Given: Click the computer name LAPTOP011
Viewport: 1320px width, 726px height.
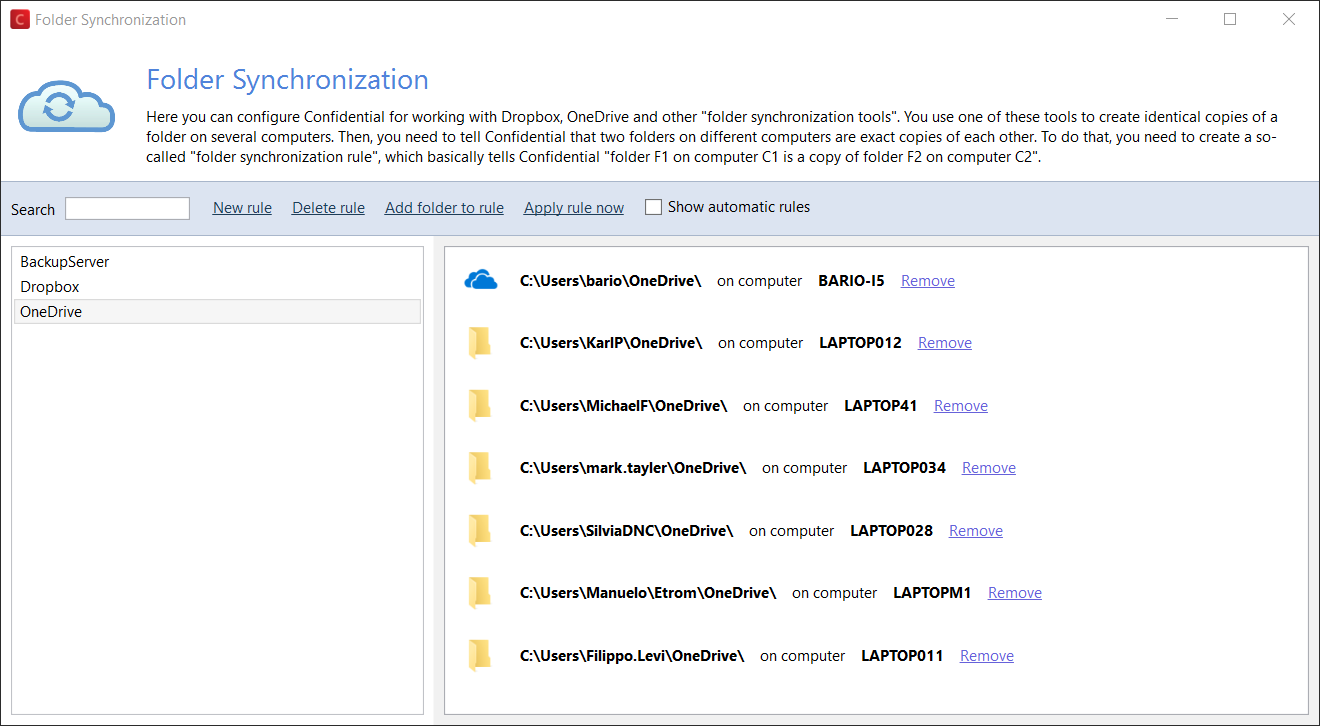Looking at the screenshot, I should coord(902,656).
